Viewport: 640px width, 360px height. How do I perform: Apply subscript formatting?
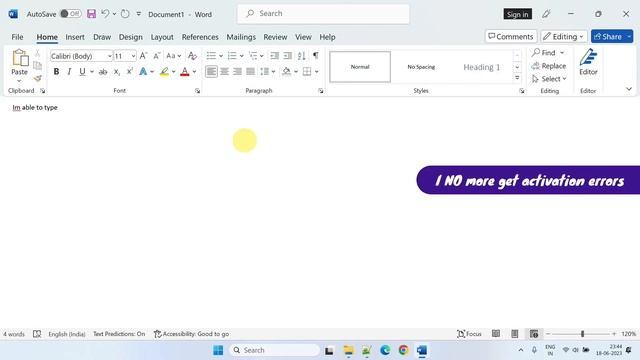(x=117, y=72)
